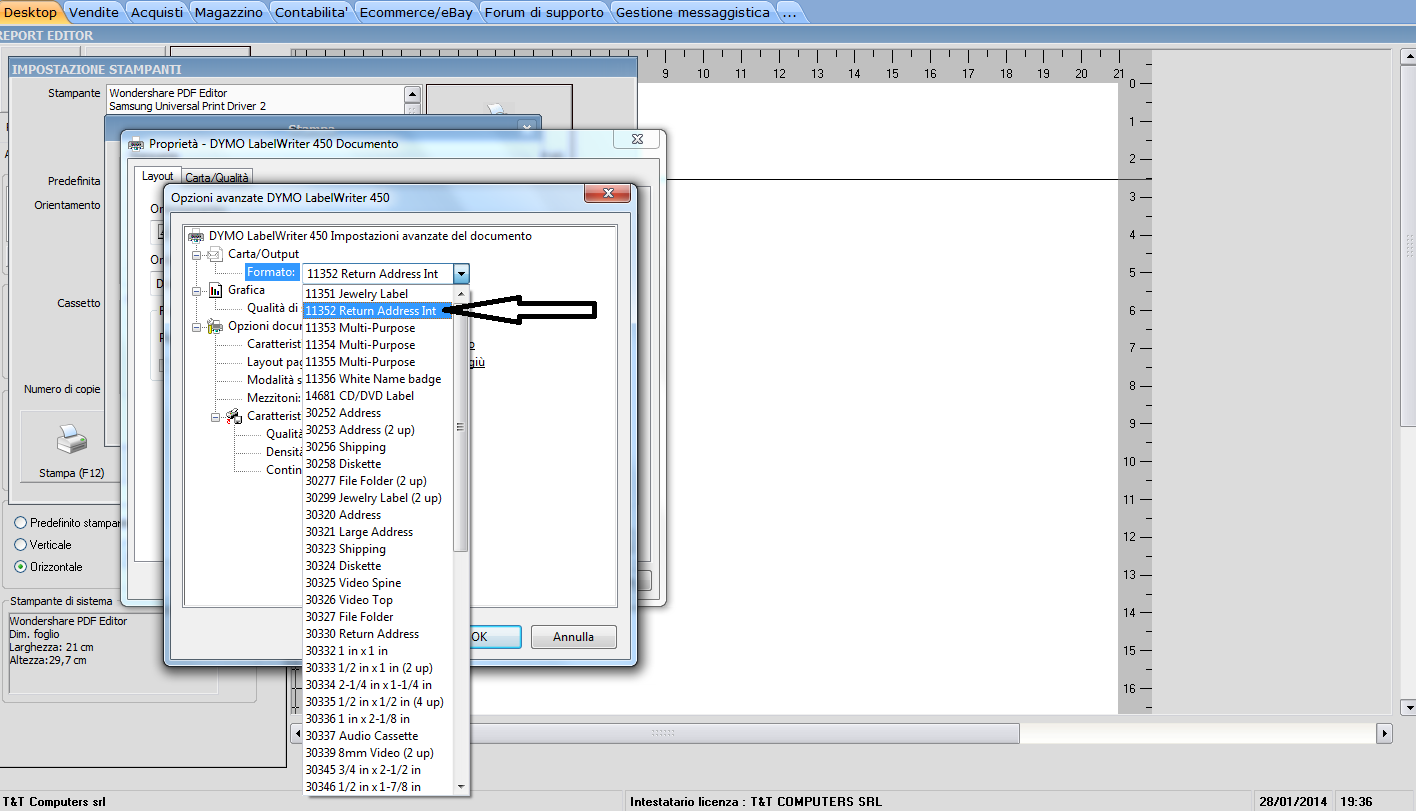Click the down arrow of format list scrollbar

coord(462,787)
